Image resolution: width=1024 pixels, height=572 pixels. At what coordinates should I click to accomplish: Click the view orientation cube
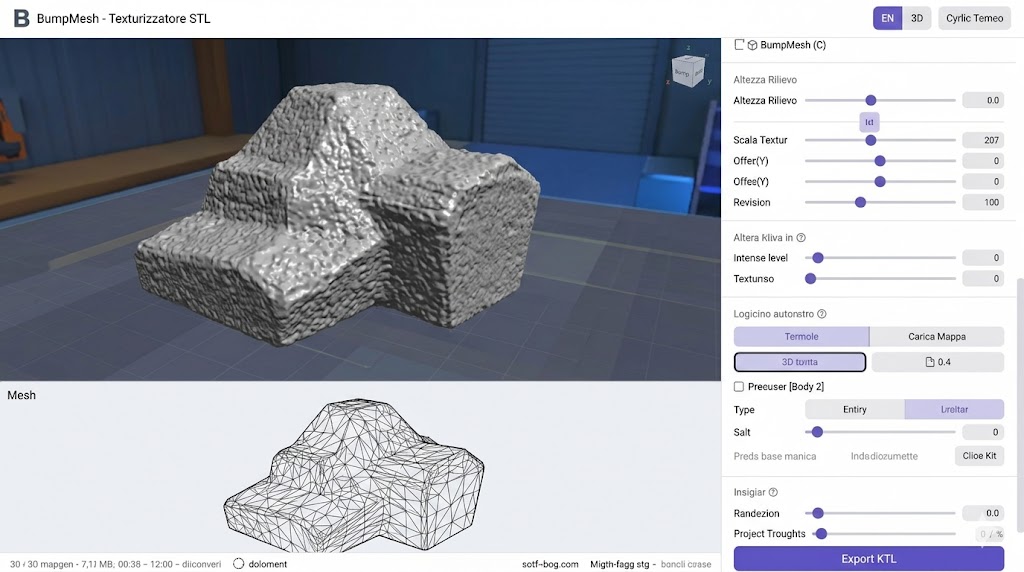point(686,71)
